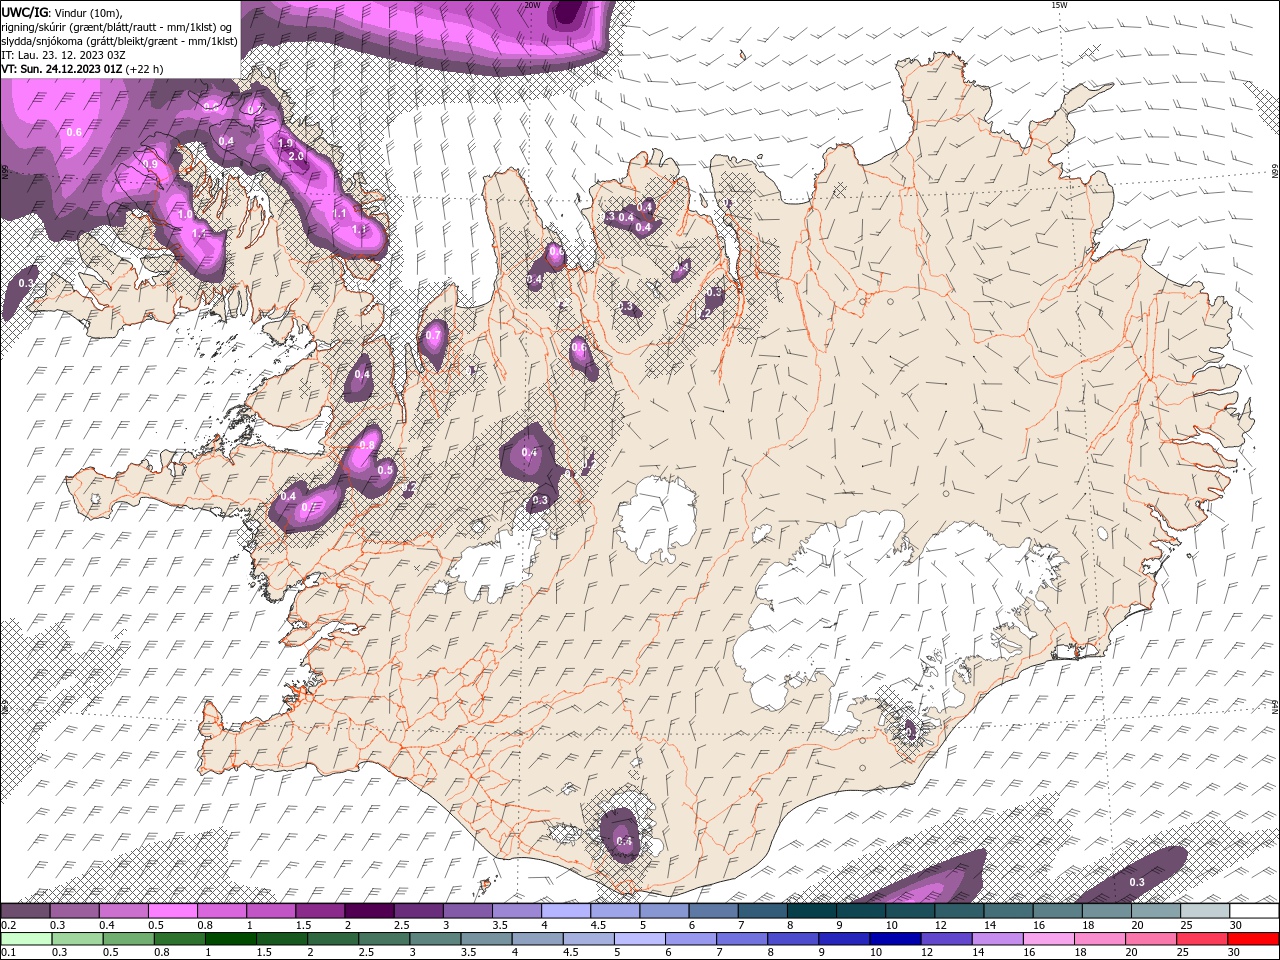
Task: Click the 'rigning/skúrir' legend description line
Action: pyautogui.click(x=117, y=27)
